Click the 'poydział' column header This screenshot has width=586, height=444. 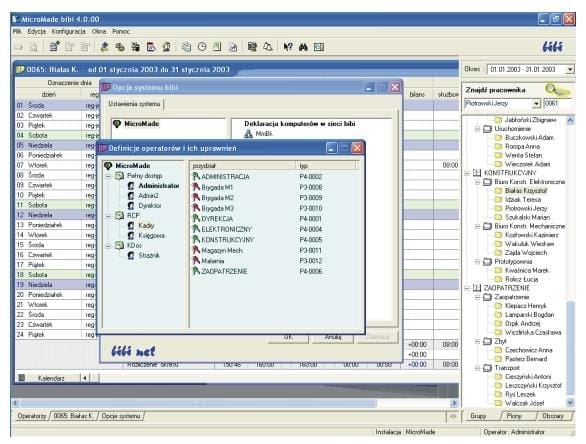pyautogui.click(x=243, y=166)
